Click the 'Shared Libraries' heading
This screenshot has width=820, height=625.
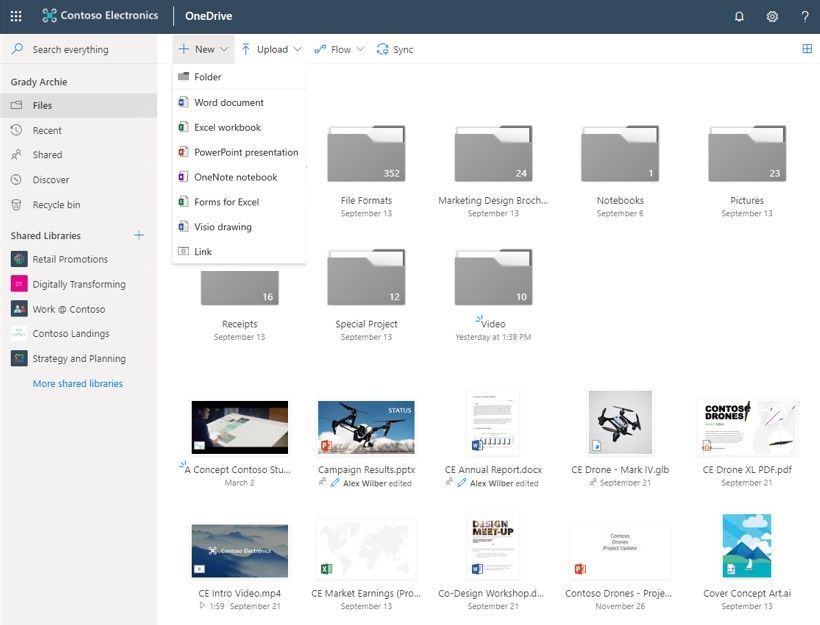pyautogui.click(x=45, y=235)
